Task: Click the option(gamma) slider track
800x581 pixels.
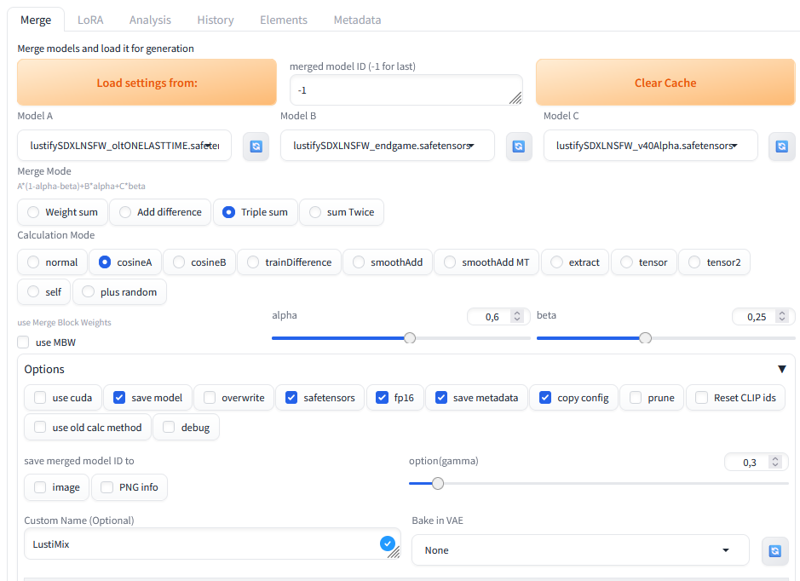Action: tap(600, 484)
